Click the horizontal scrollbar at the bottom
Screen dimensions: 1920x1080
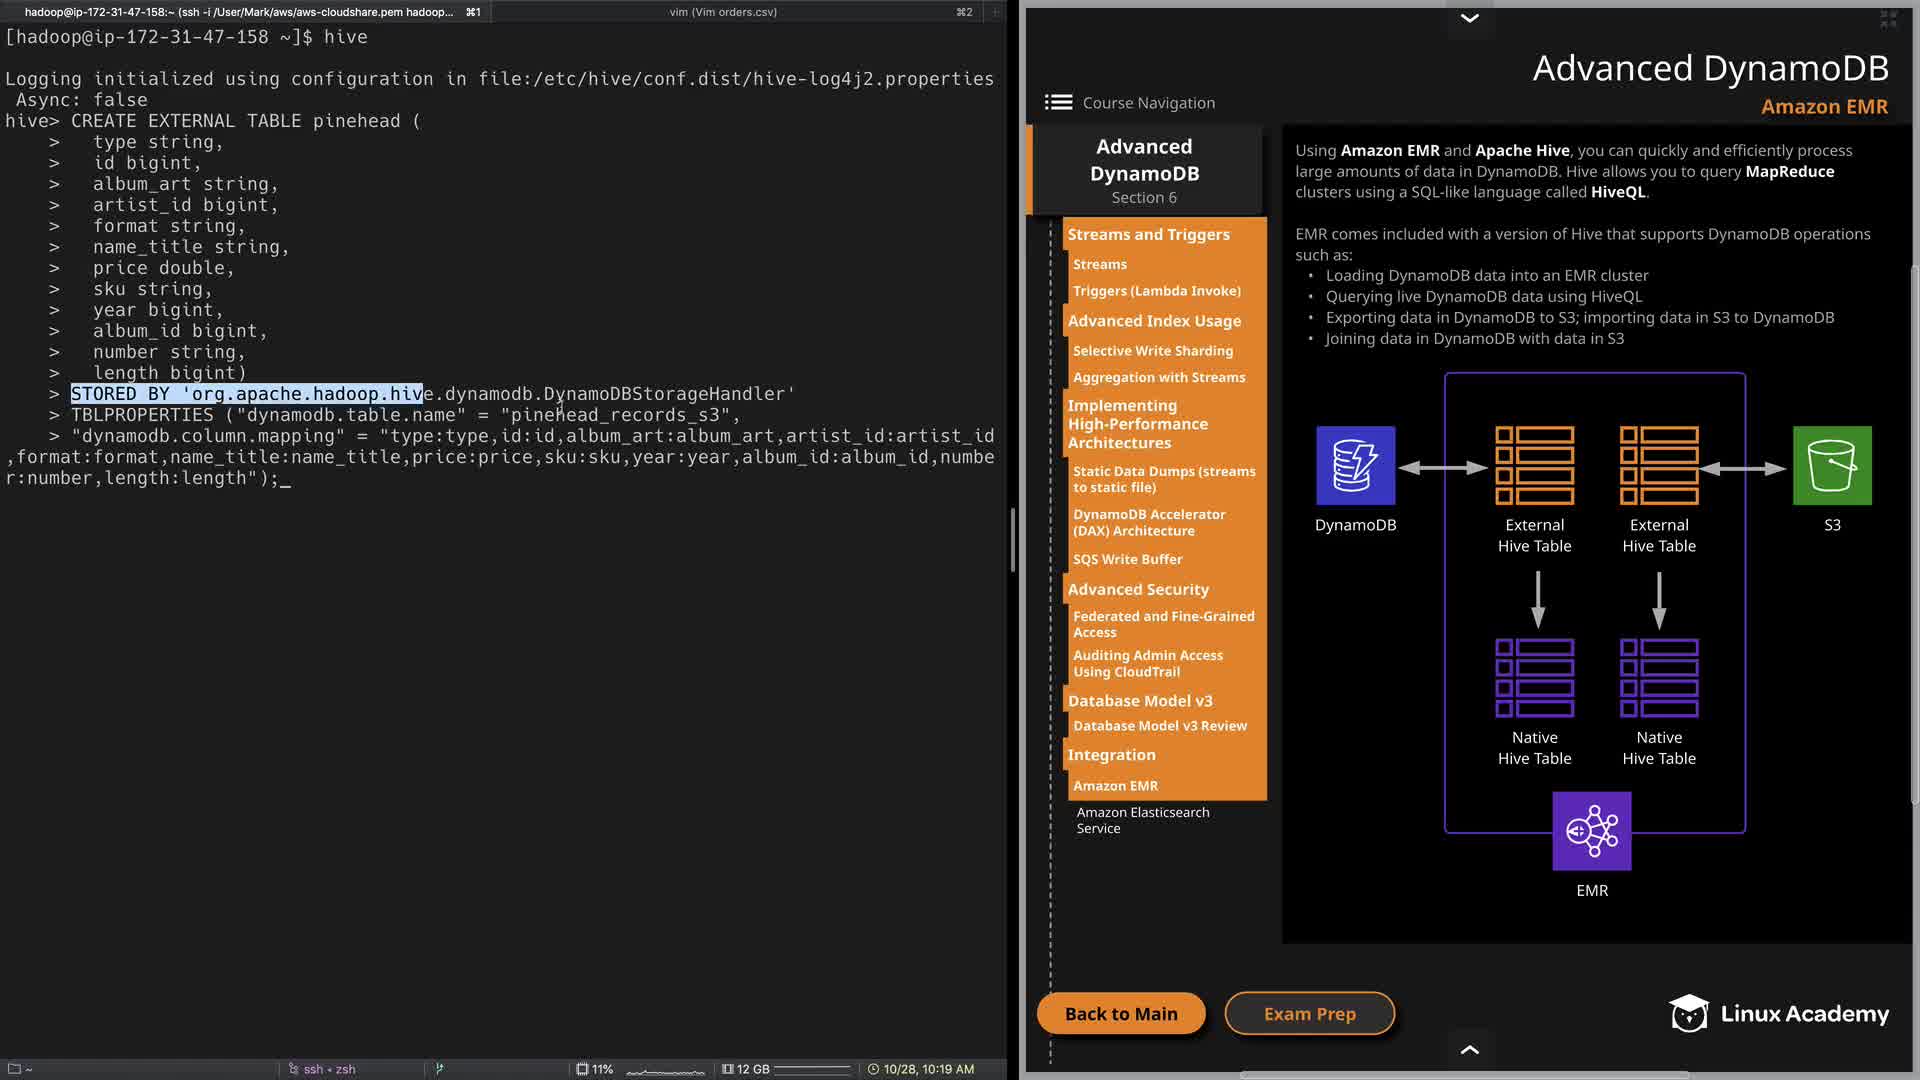click(1464, 1075)
